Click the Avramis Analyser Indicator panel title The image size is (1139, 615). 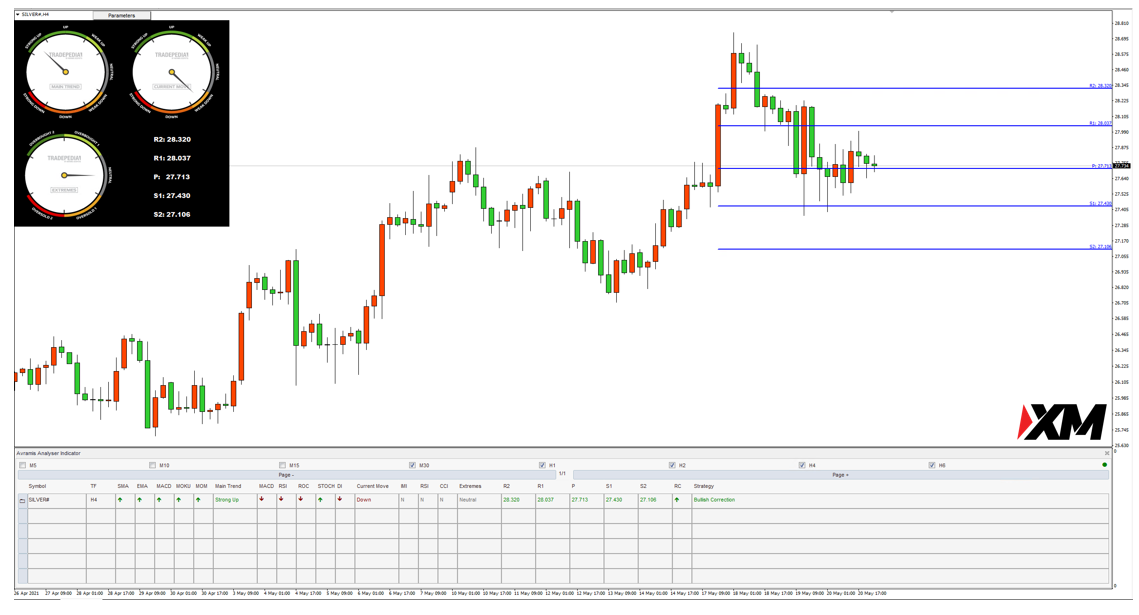click(49, 453)
